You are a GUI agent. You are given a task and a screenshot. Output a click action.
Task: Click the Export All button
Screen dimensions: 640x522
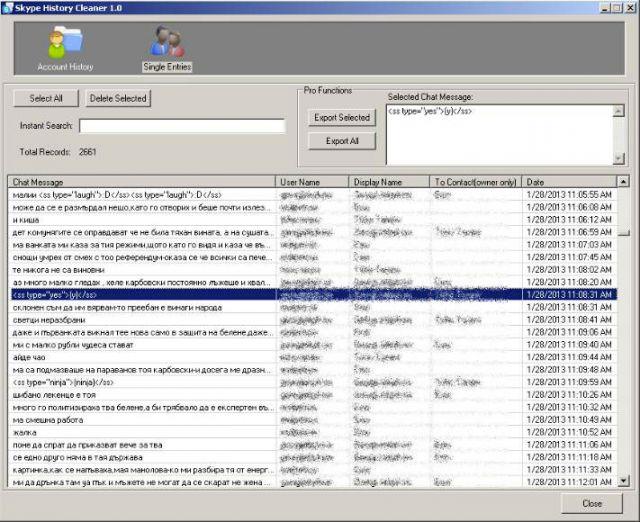pyautogui.click(x=341, y=141)
